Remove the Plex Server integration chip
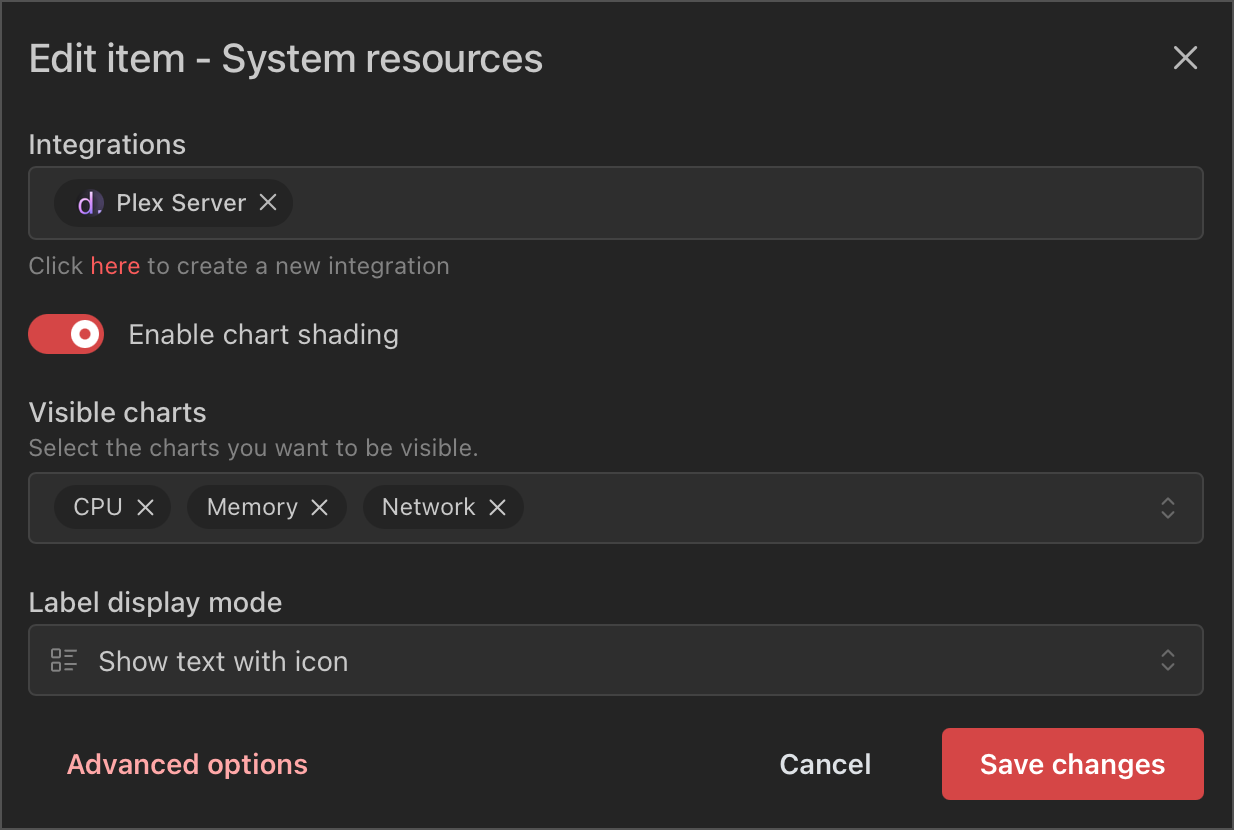This screenshot has height=830, width=1234. (268, 203)
